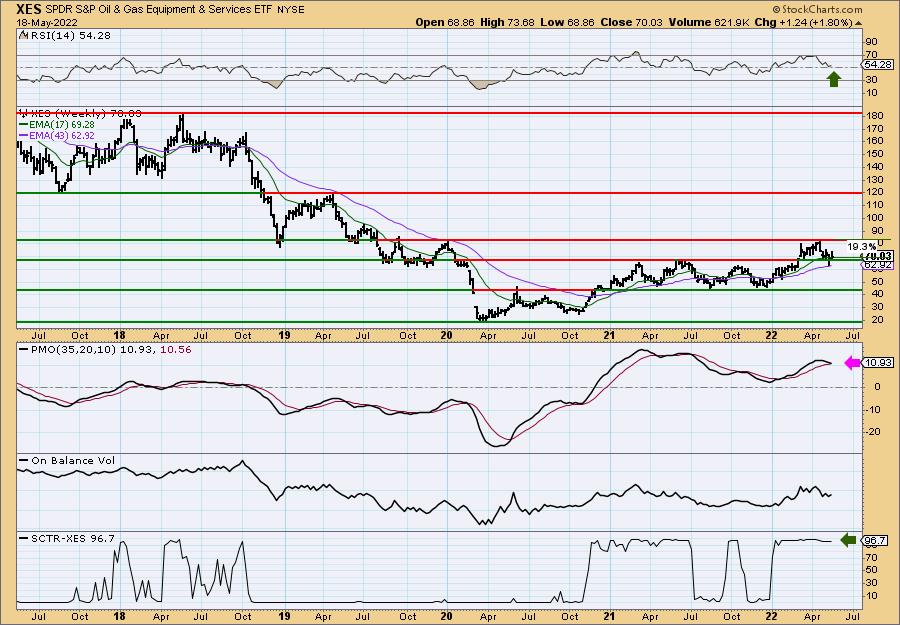Click the purple EMA(43) legend line swatch
900x625 pixels.
(23, 136)
